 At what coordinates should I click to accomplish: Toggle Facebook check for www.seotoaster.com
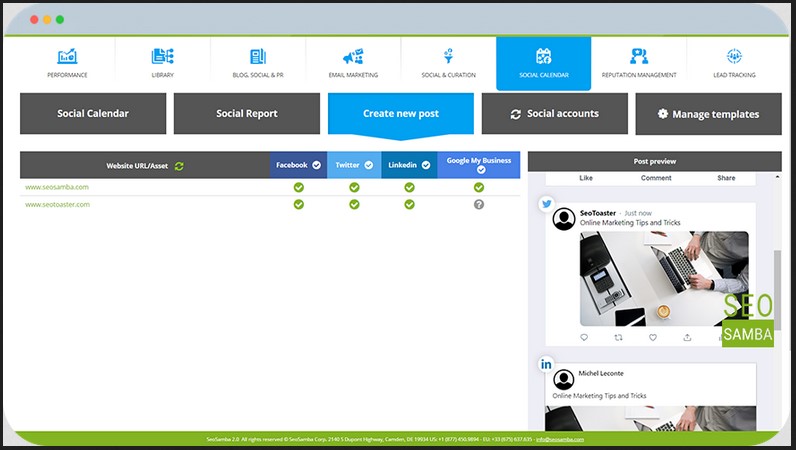(299, 205)
